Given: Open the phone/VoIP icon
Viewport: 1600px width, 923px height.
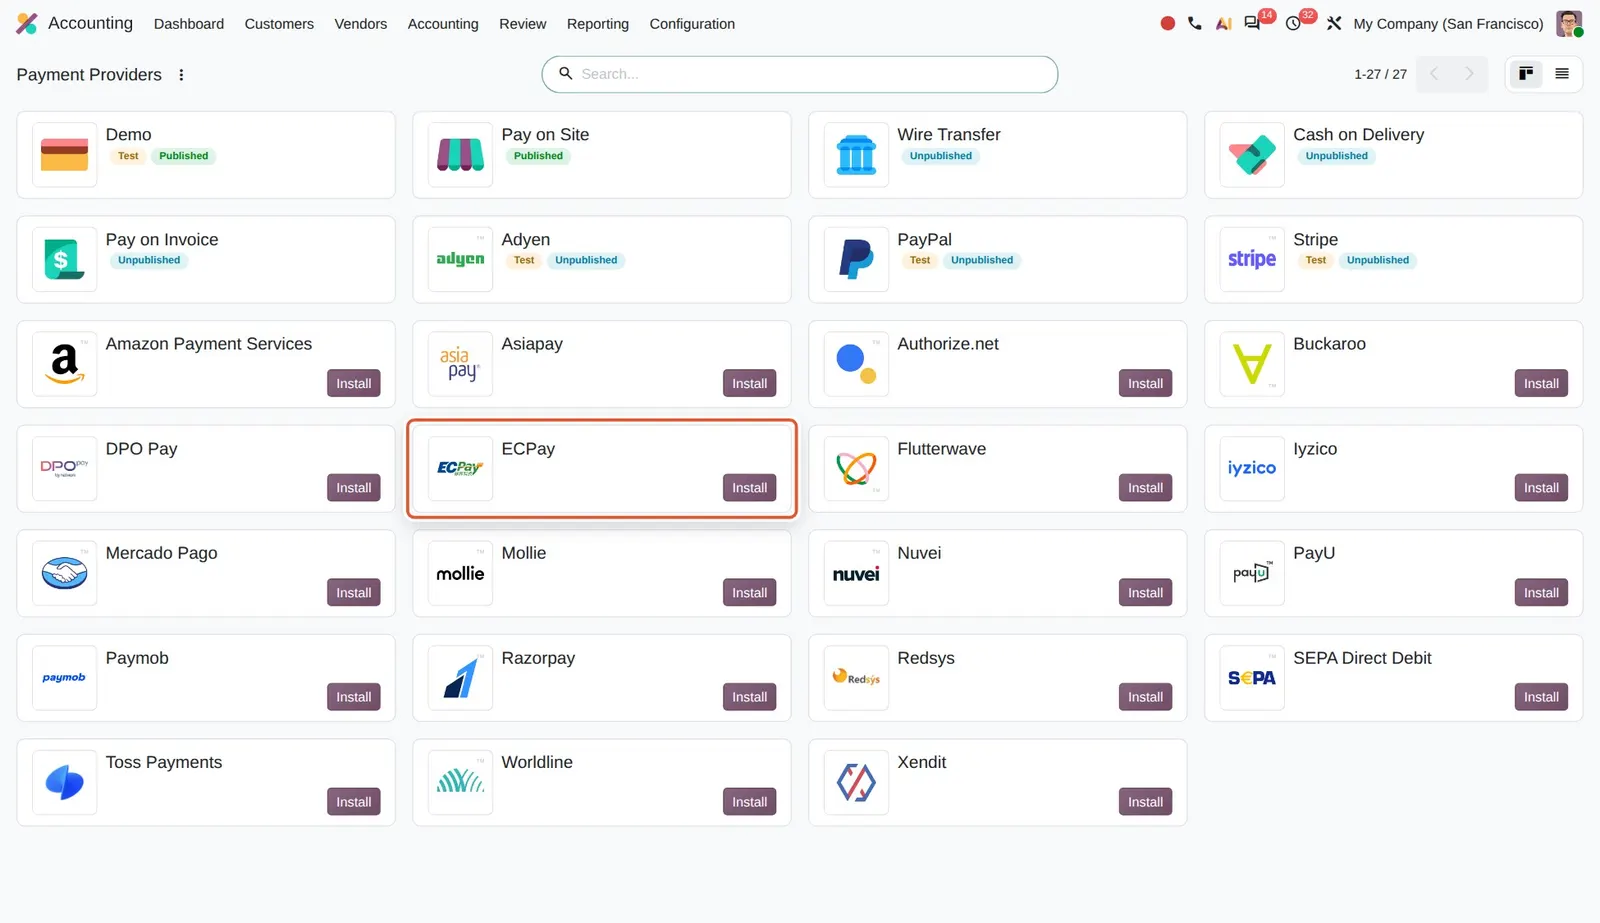Looking at the screenshot, I should point(1195,23).
